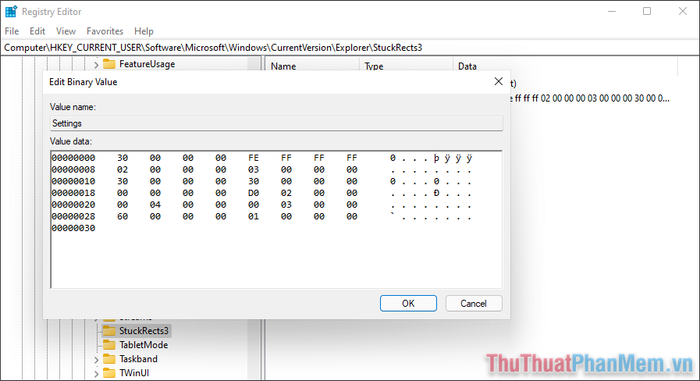Click offset 00000030 in value data
The image size is (700, 381).
73,228
